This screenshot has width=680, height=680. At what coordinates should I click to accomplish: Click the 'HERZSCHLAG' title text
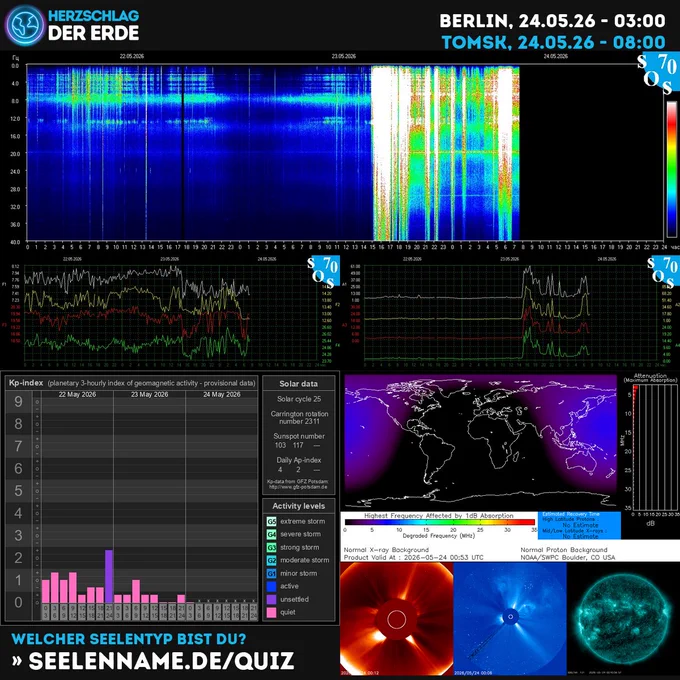(x=93, y=16)
